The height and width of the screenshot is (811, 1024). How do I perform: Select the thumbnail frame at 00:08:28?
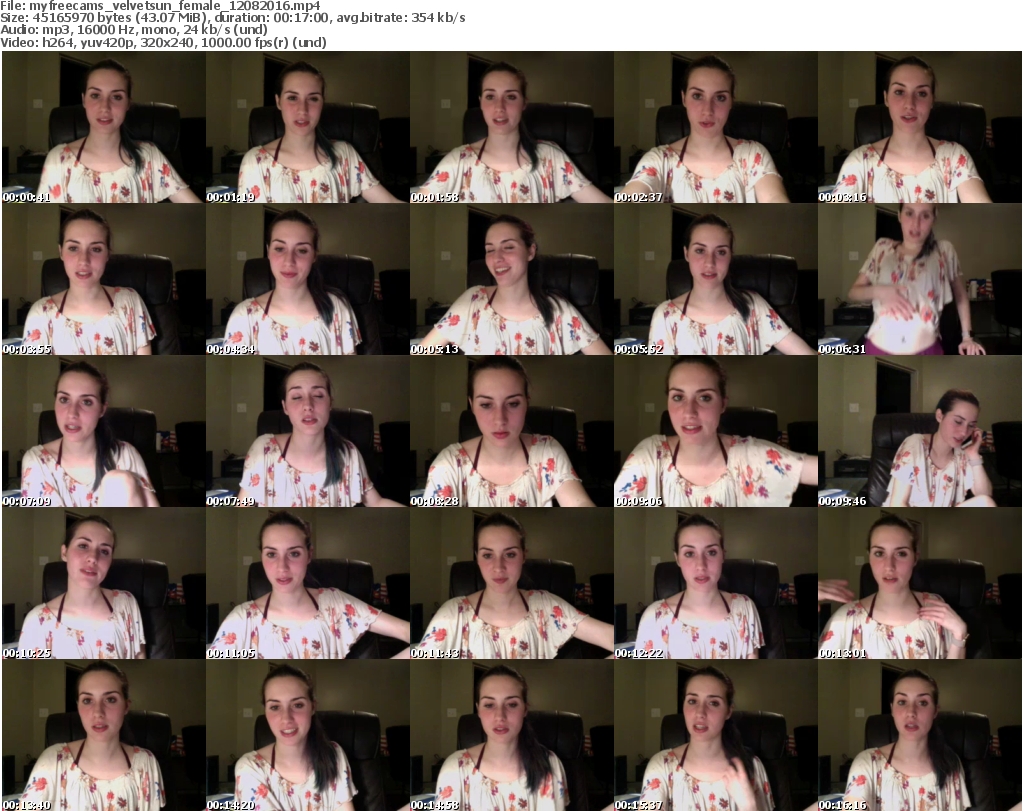[511, 431]
